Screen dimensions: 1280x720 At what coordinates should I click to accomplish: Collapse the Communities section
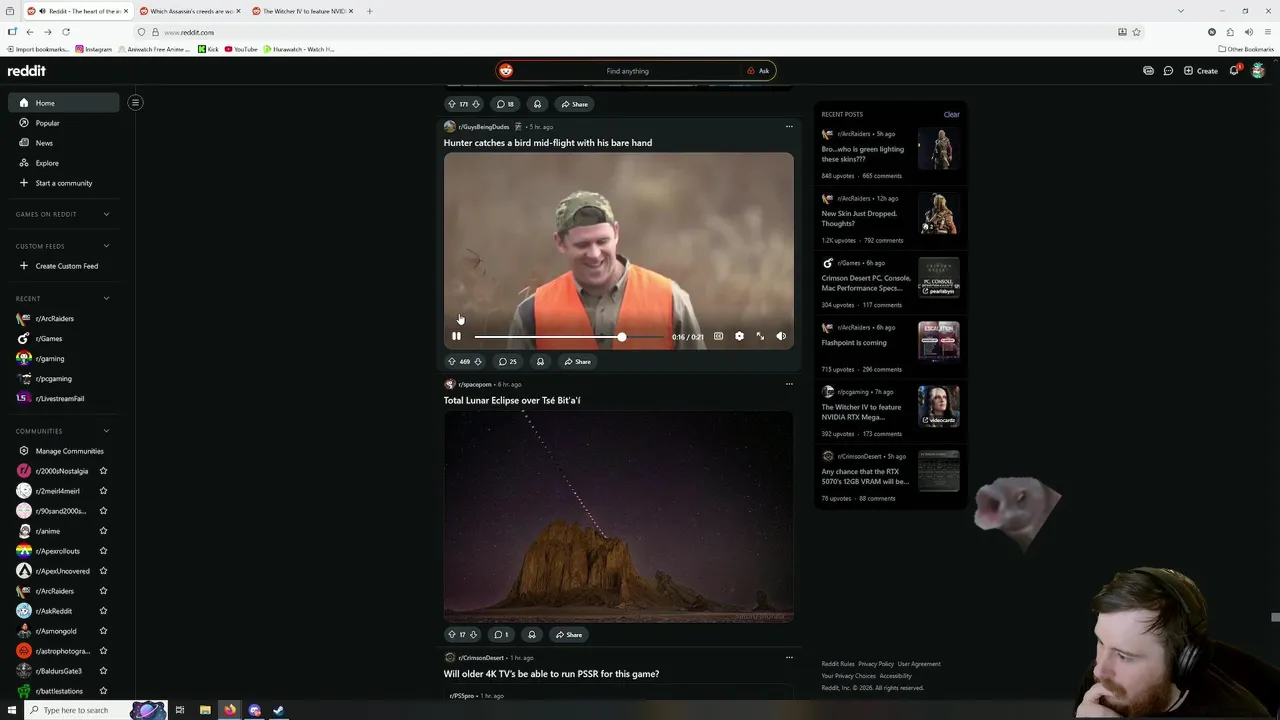coord(106,431)
